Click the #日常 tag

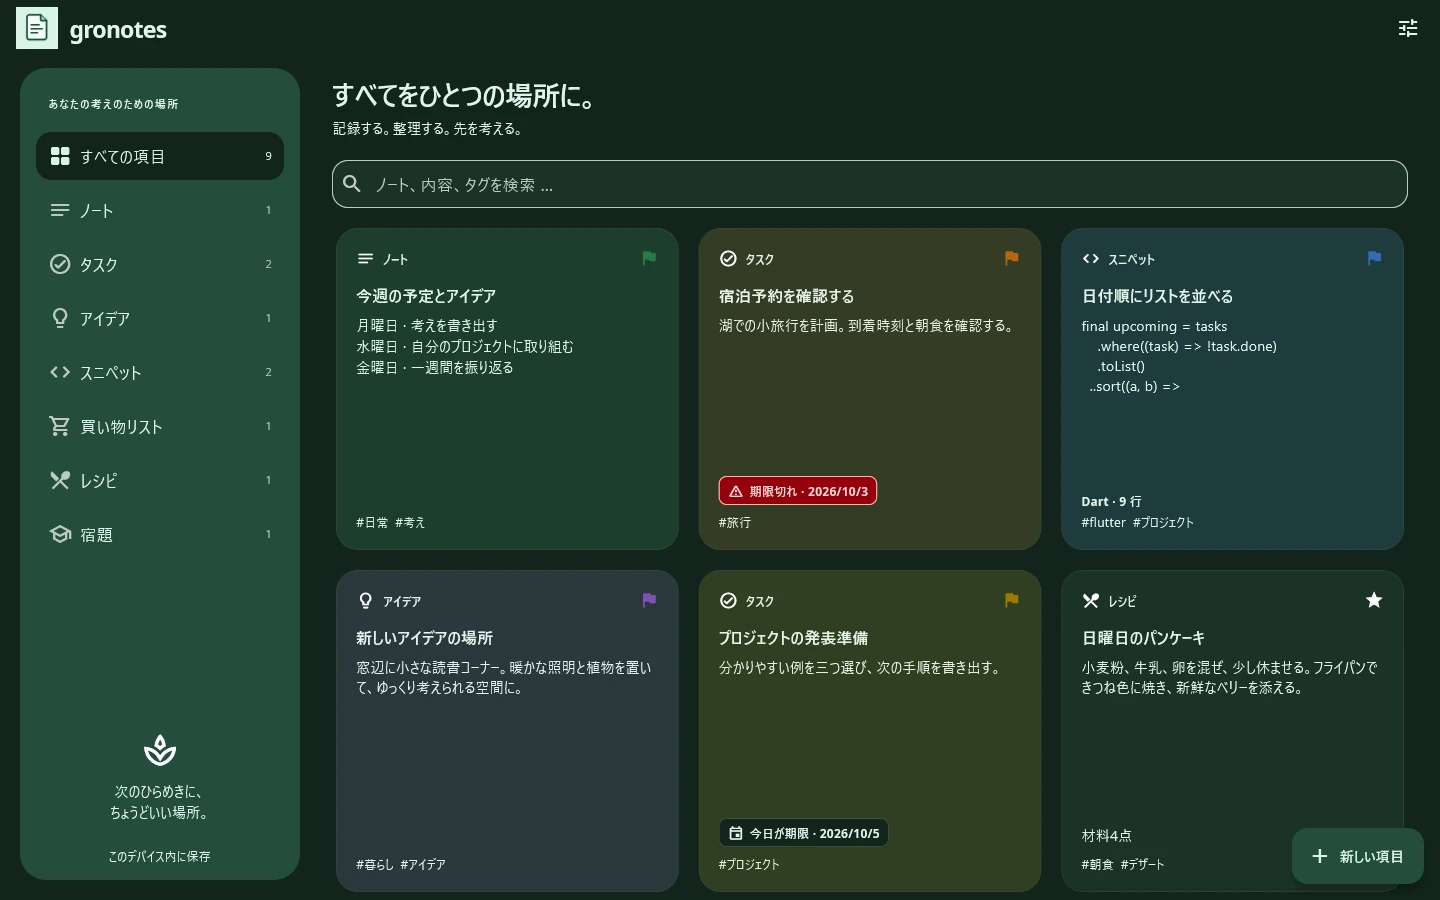tap(372, 522)
